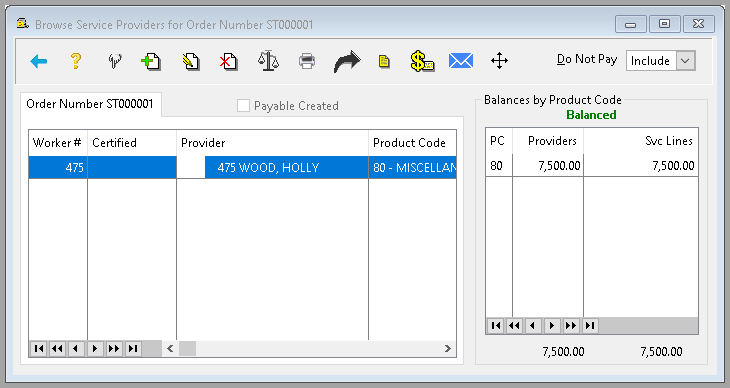
Task: Click PC 80 cell in balances table
Action: pyautogui.click(x=499, y=165)
